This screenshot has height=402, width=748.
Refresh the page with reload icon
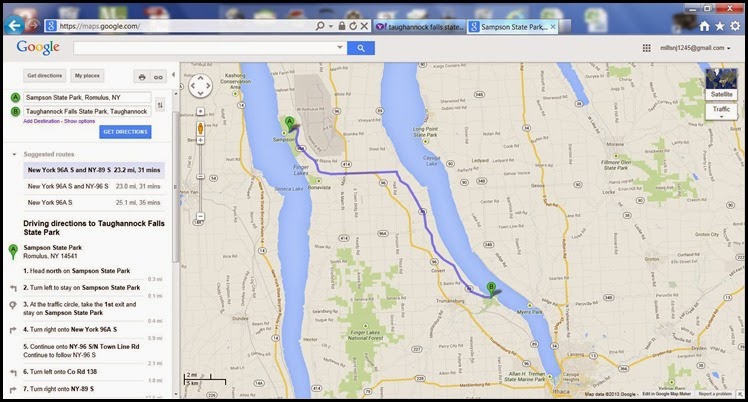353,26
